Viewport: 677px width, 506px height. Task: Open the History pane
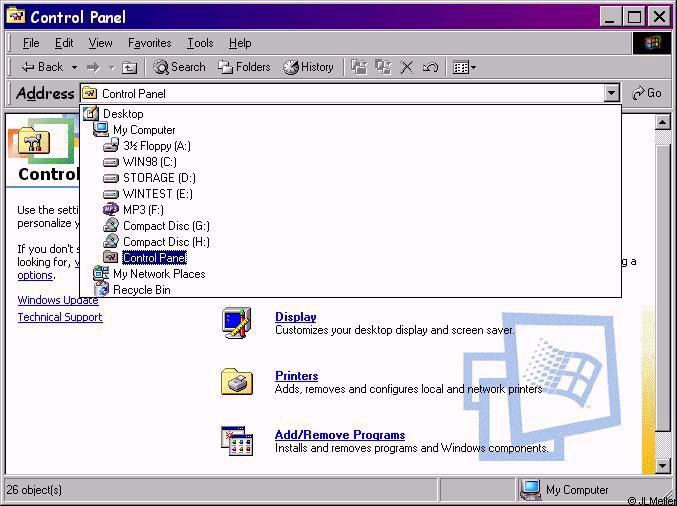308,67
